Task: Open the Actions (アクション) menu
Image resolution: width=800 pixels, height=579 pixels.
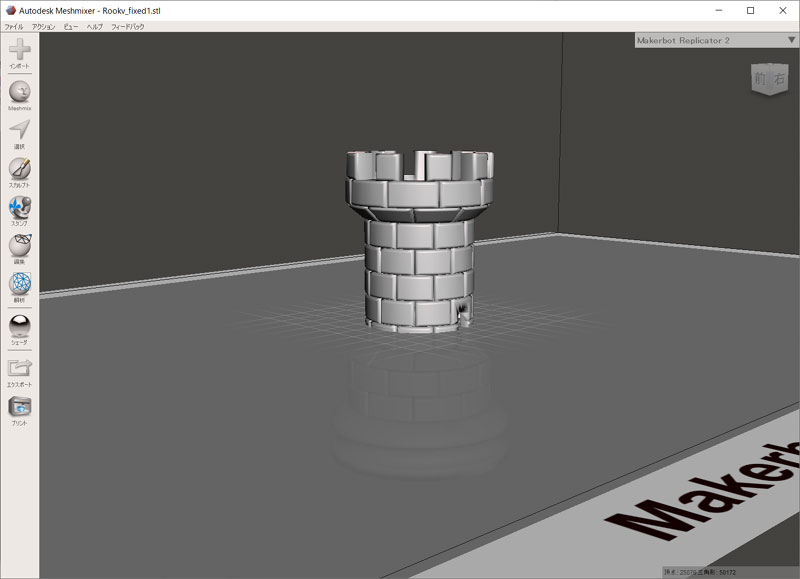Action: [43, 26]
